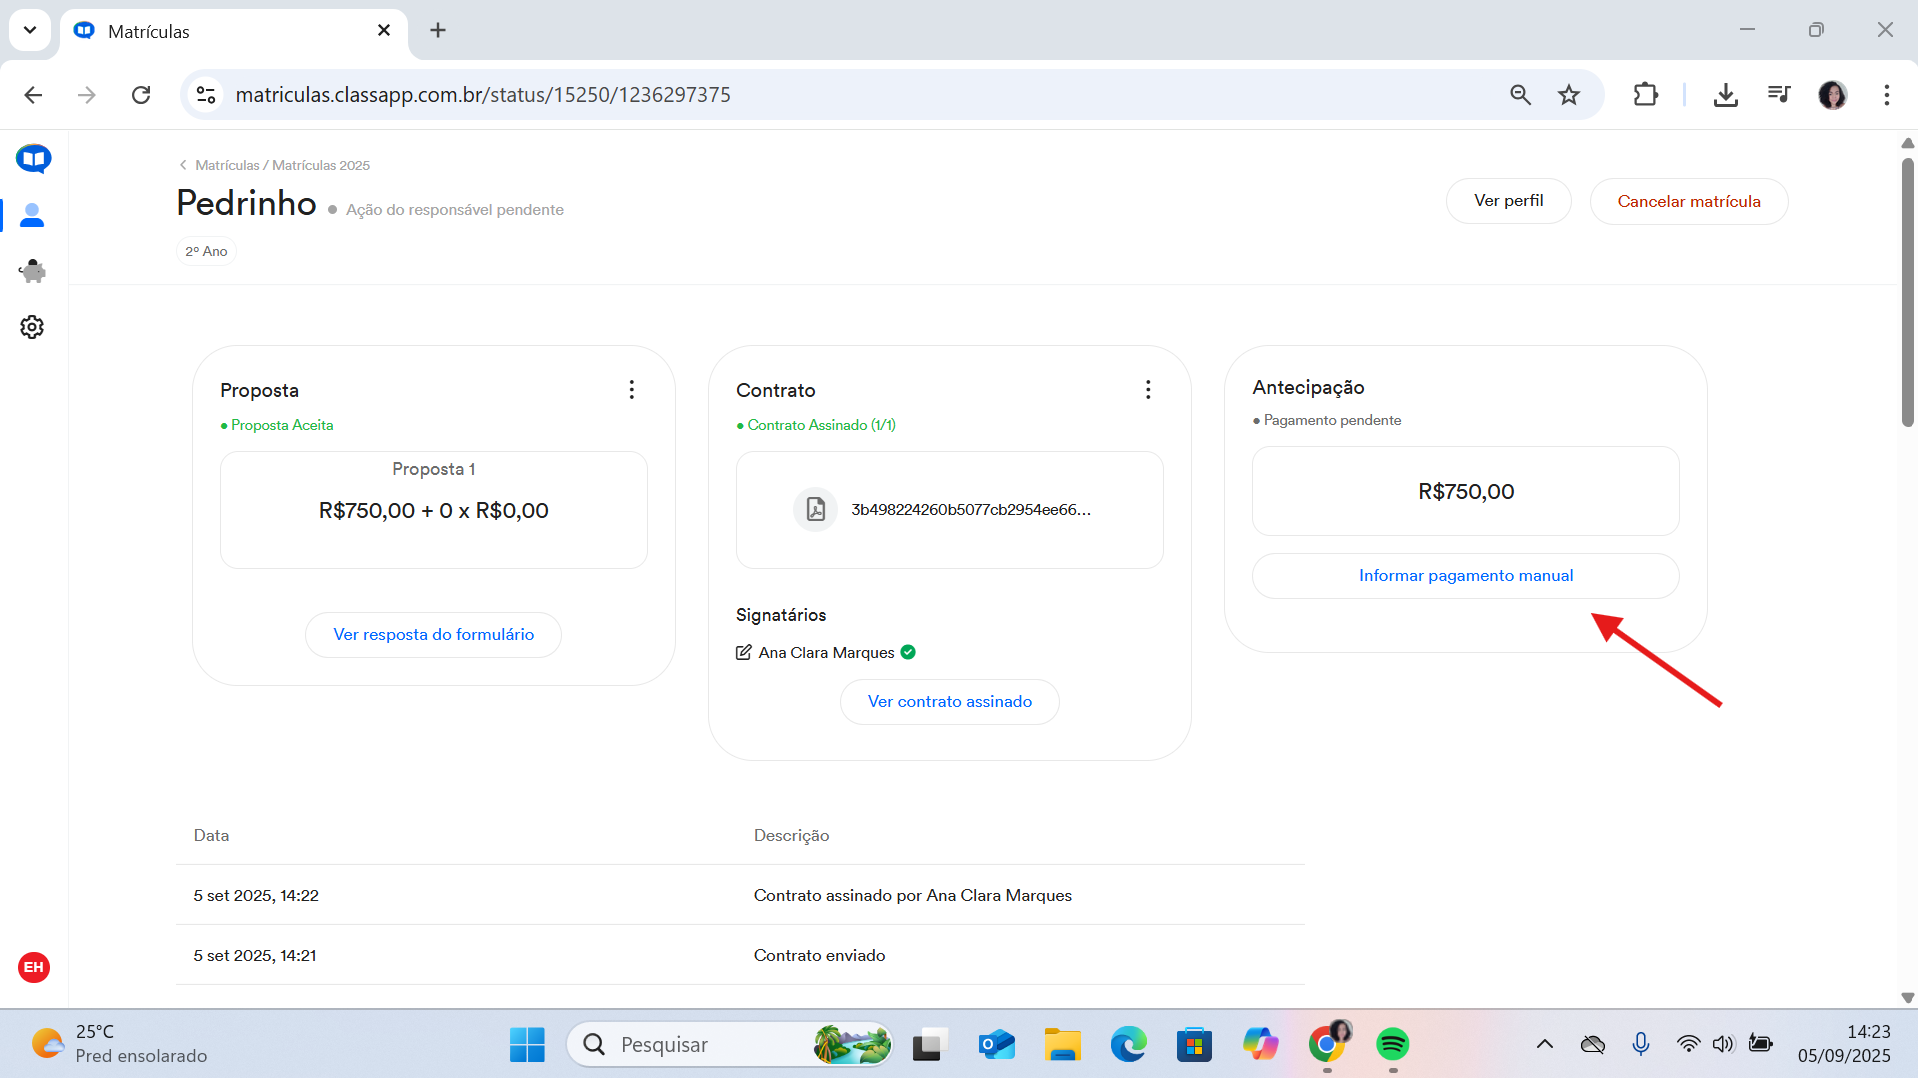Screen dimensions: 1918x1078
Task: Click the taskbar Pesquisar search box
Action: (730, 1045)
